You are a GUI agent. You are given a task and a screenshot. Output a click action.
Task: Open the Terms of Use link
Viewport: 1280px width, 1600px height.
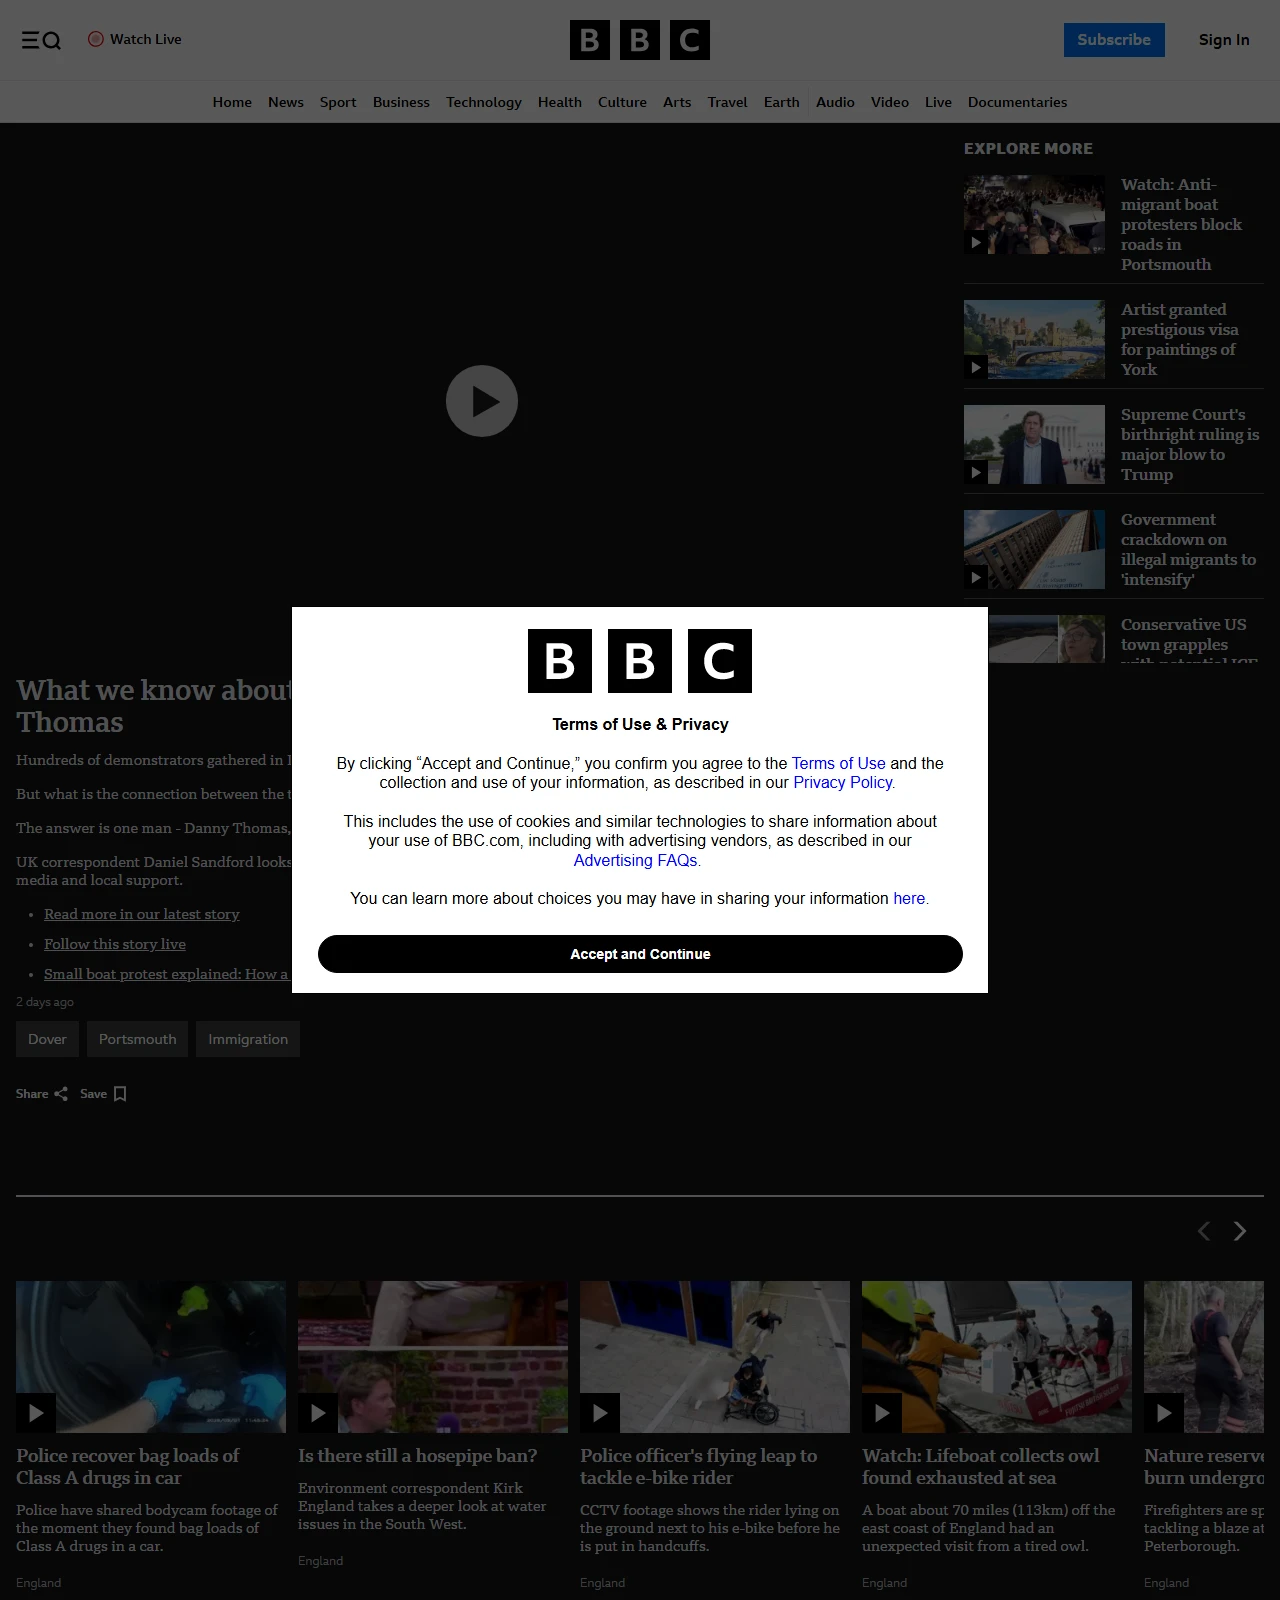click(x=839, y=763)
